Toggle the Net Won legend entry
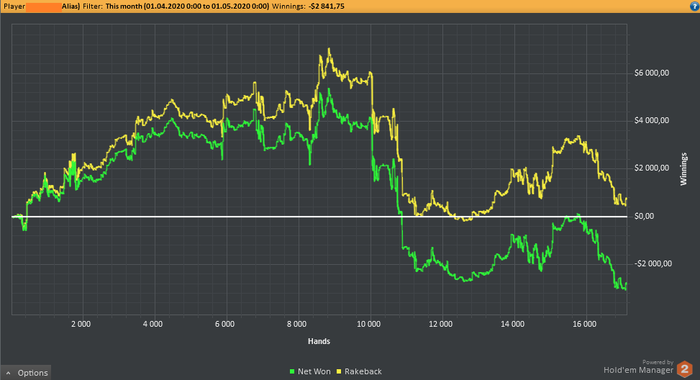 click(310, 372)
